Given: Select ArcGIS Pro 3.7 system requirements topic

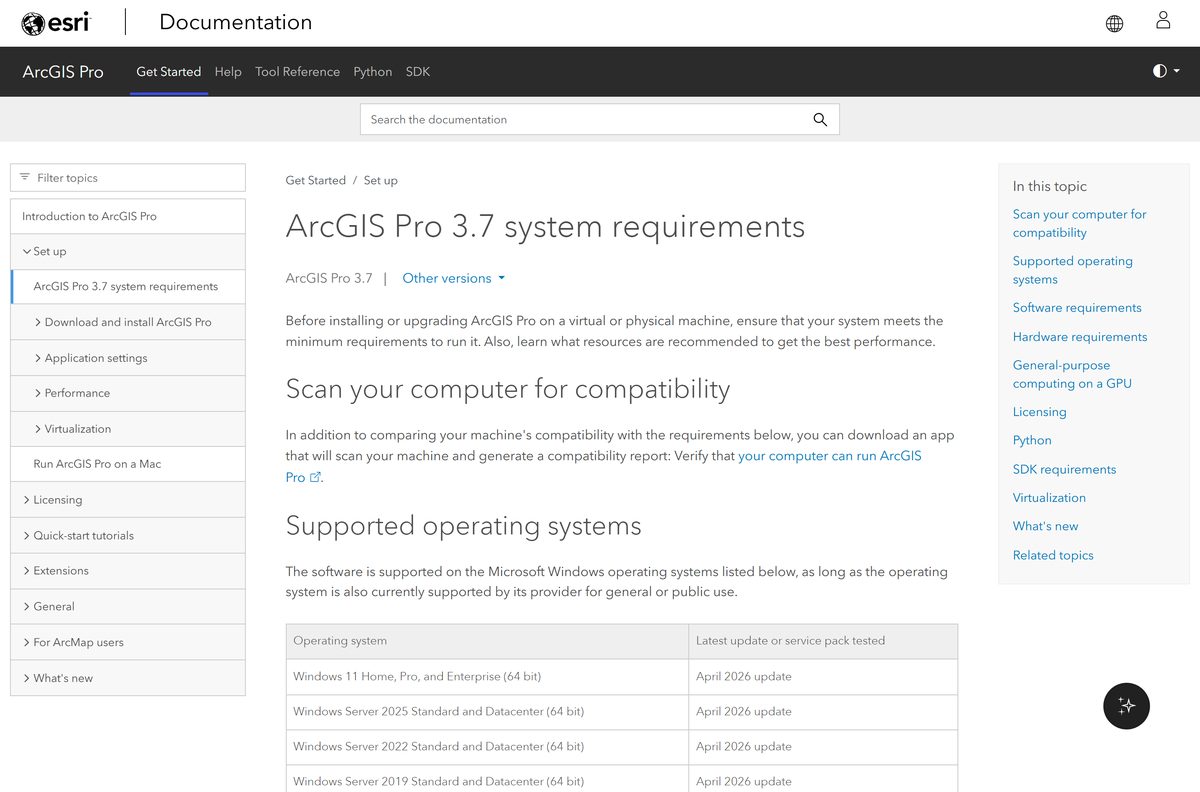Looking at the screenshot, I should [128, 286].
